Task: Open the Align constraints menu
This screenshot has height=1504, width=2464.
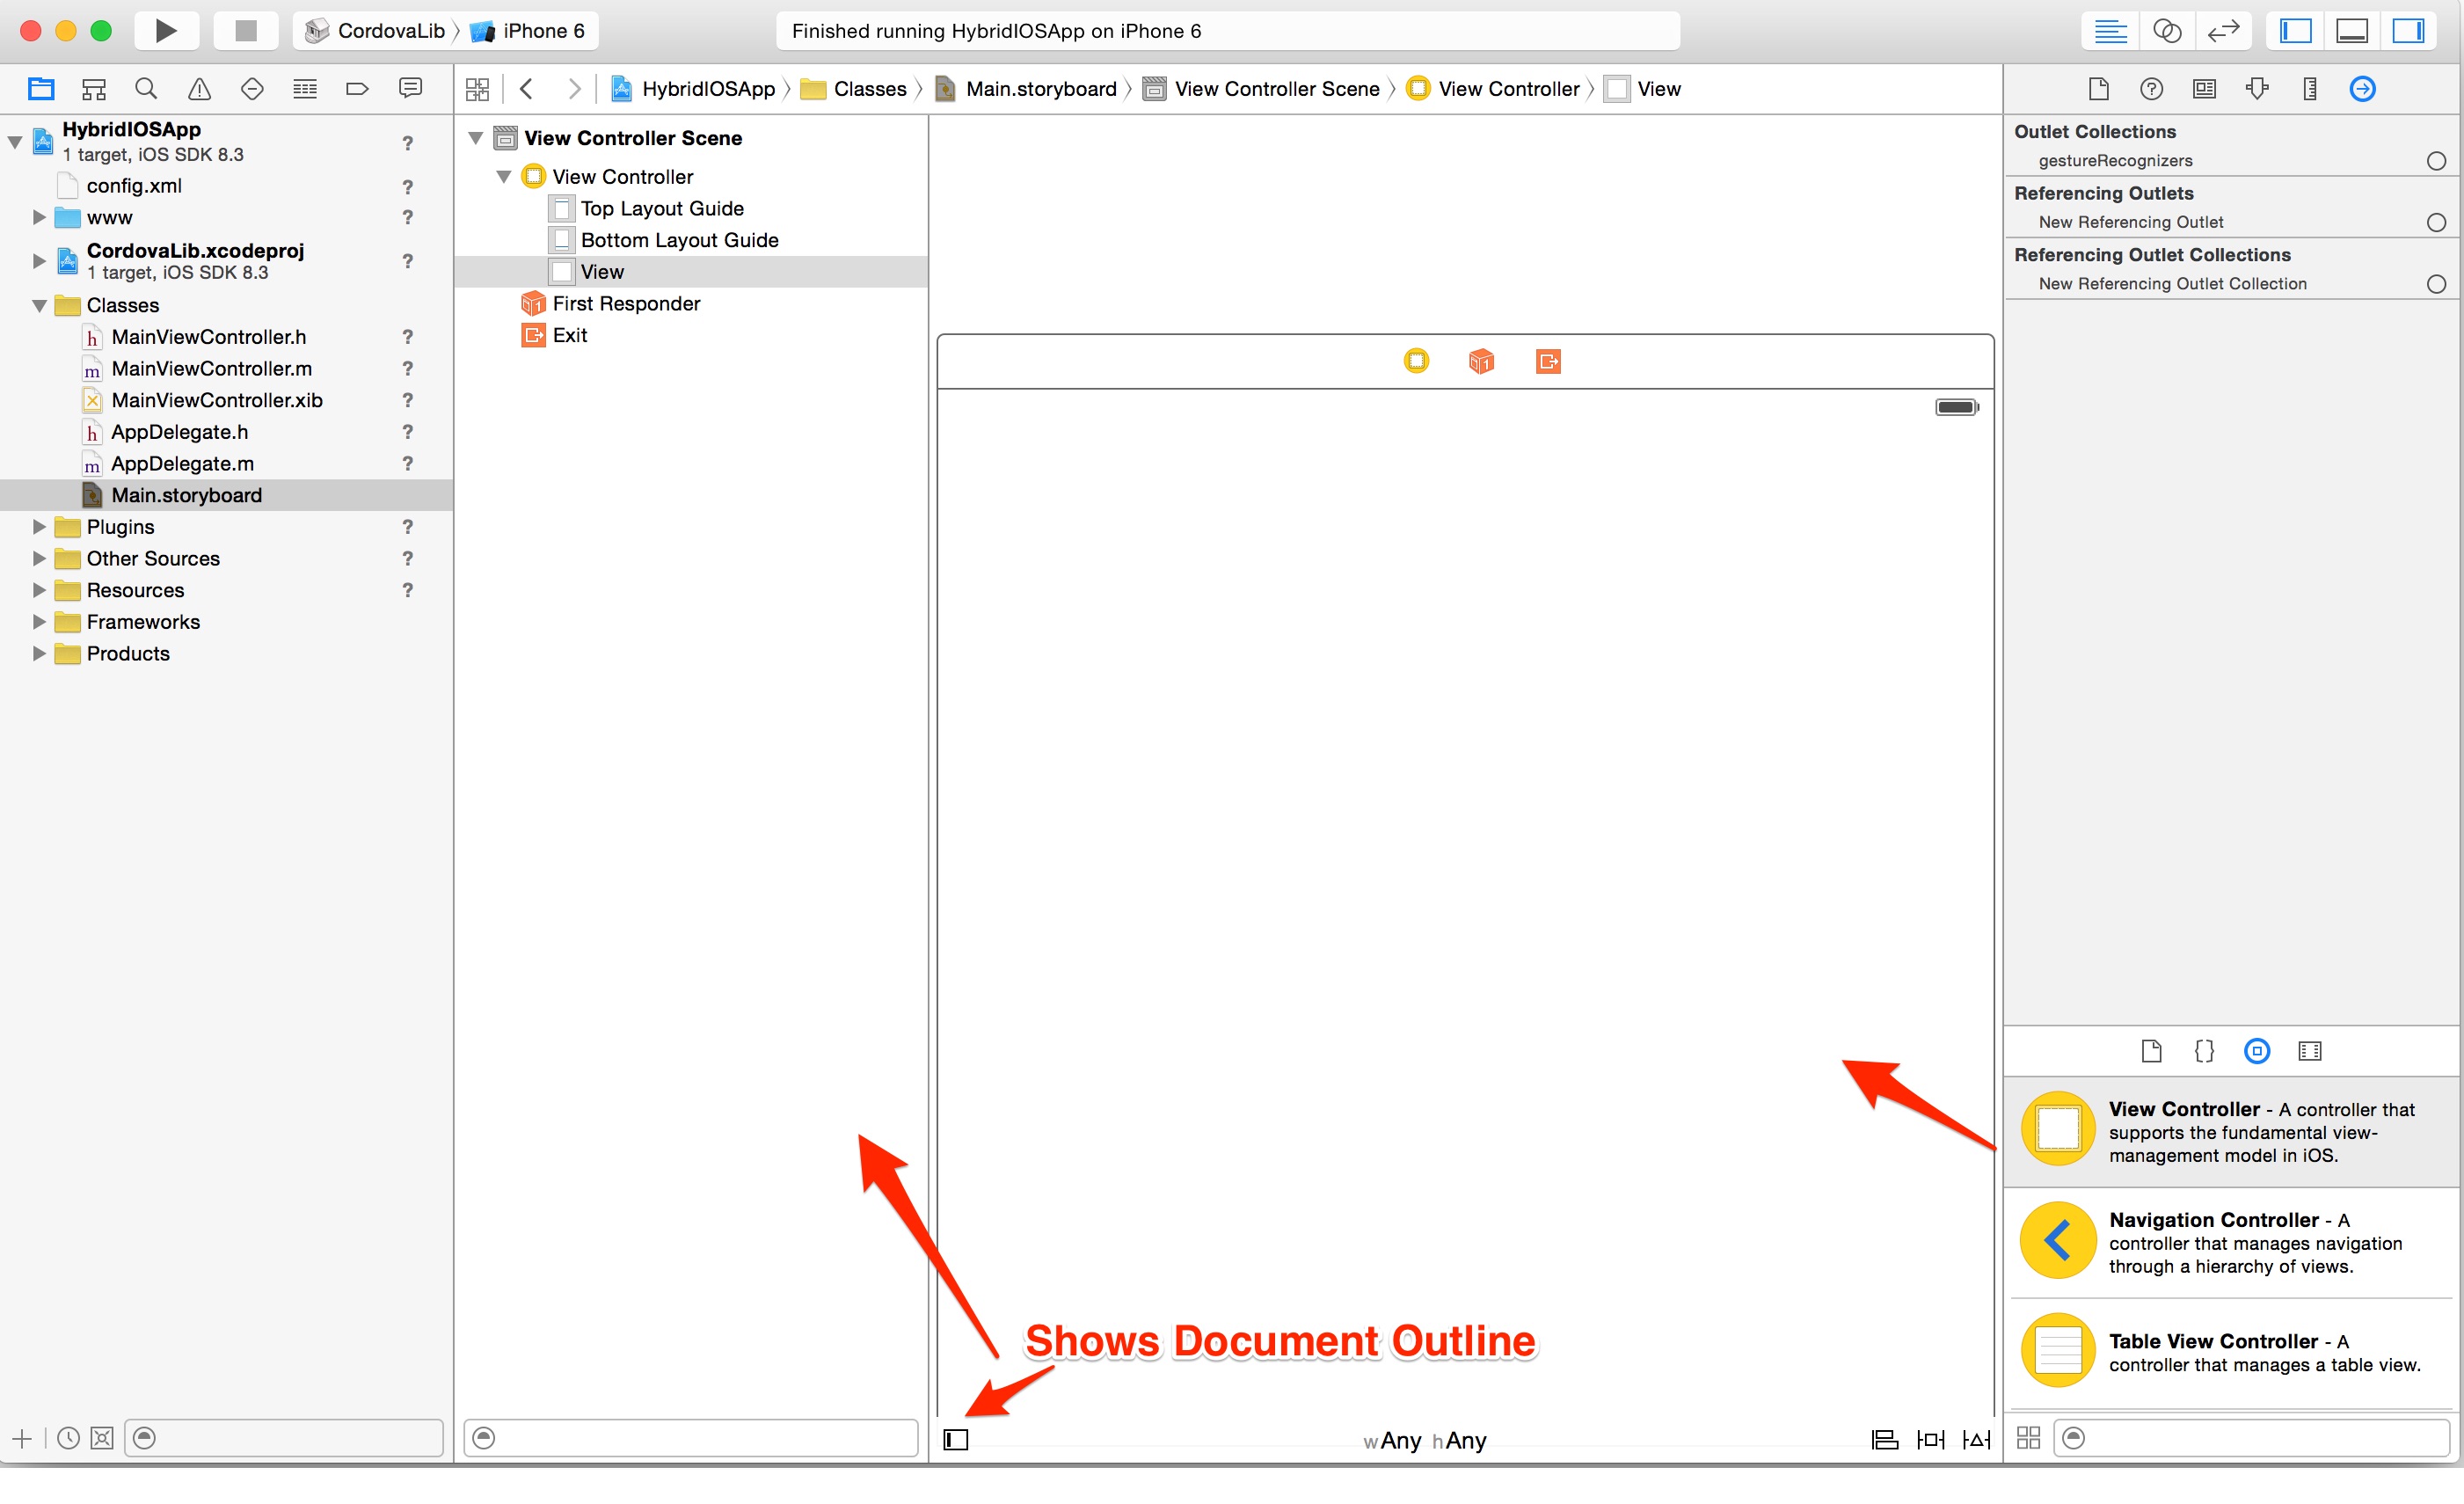Action: (x=1885, y=1439)
